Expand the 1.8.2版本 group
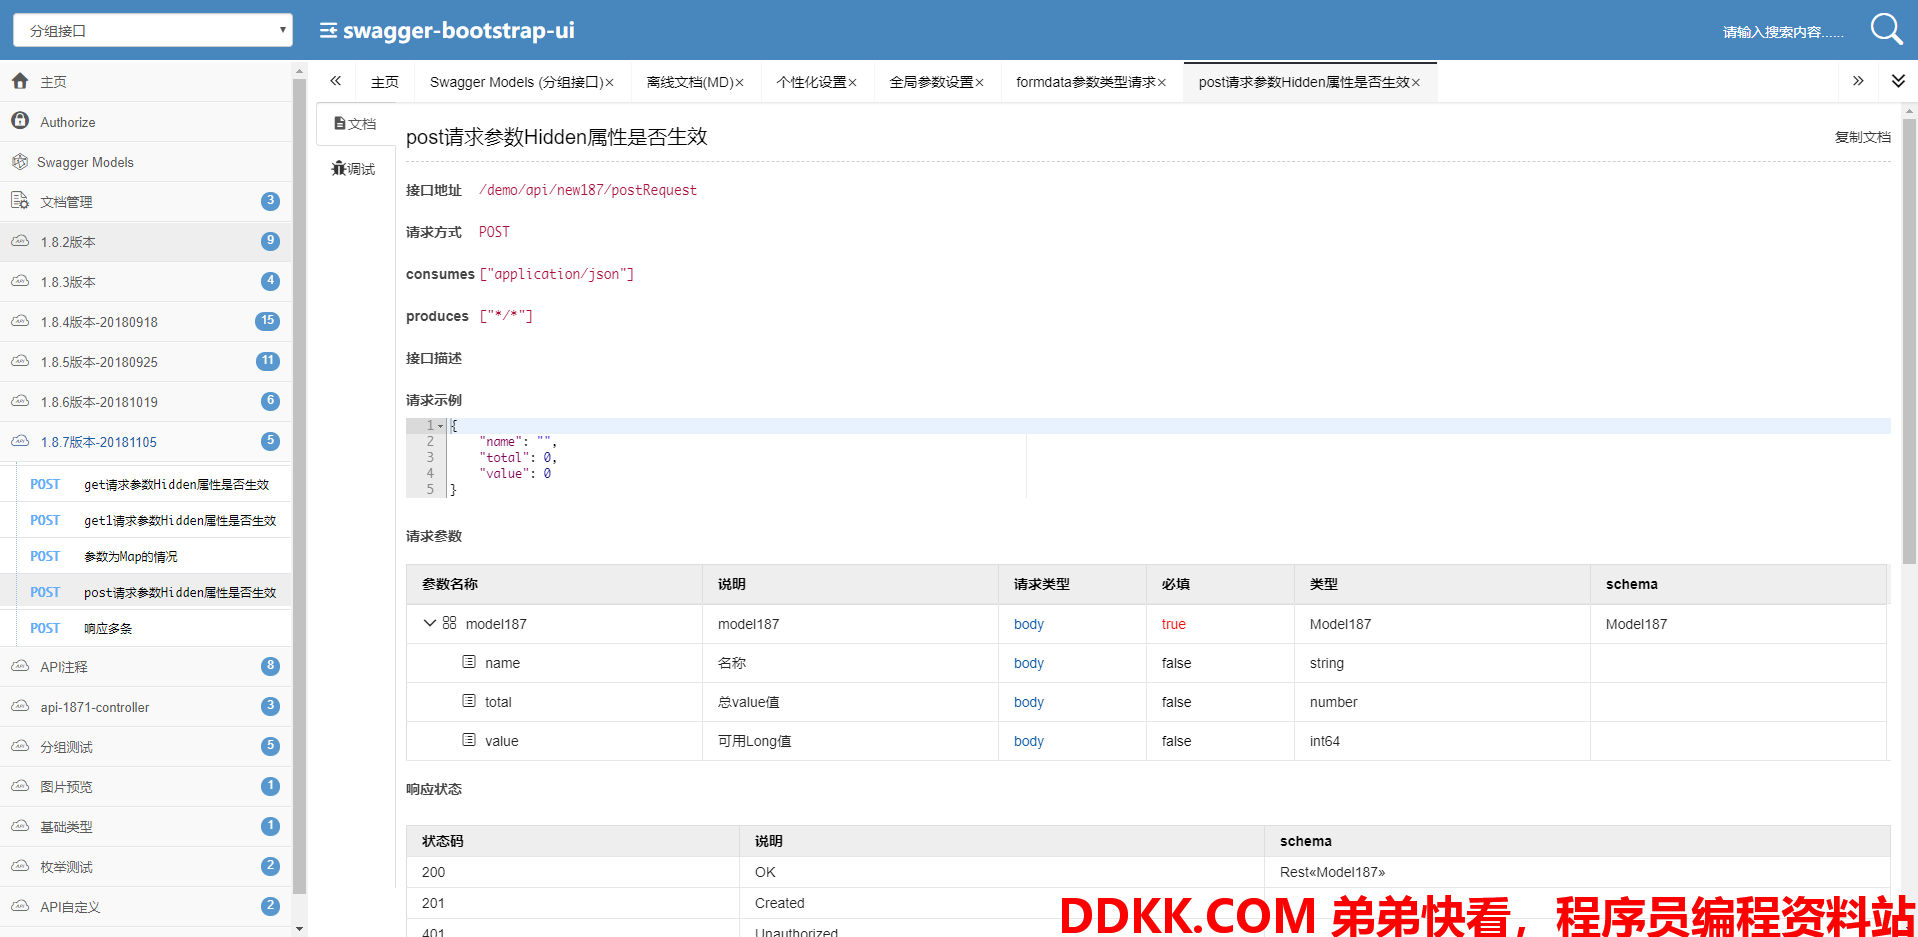The image size is (1918, 937). pos(146,241)
